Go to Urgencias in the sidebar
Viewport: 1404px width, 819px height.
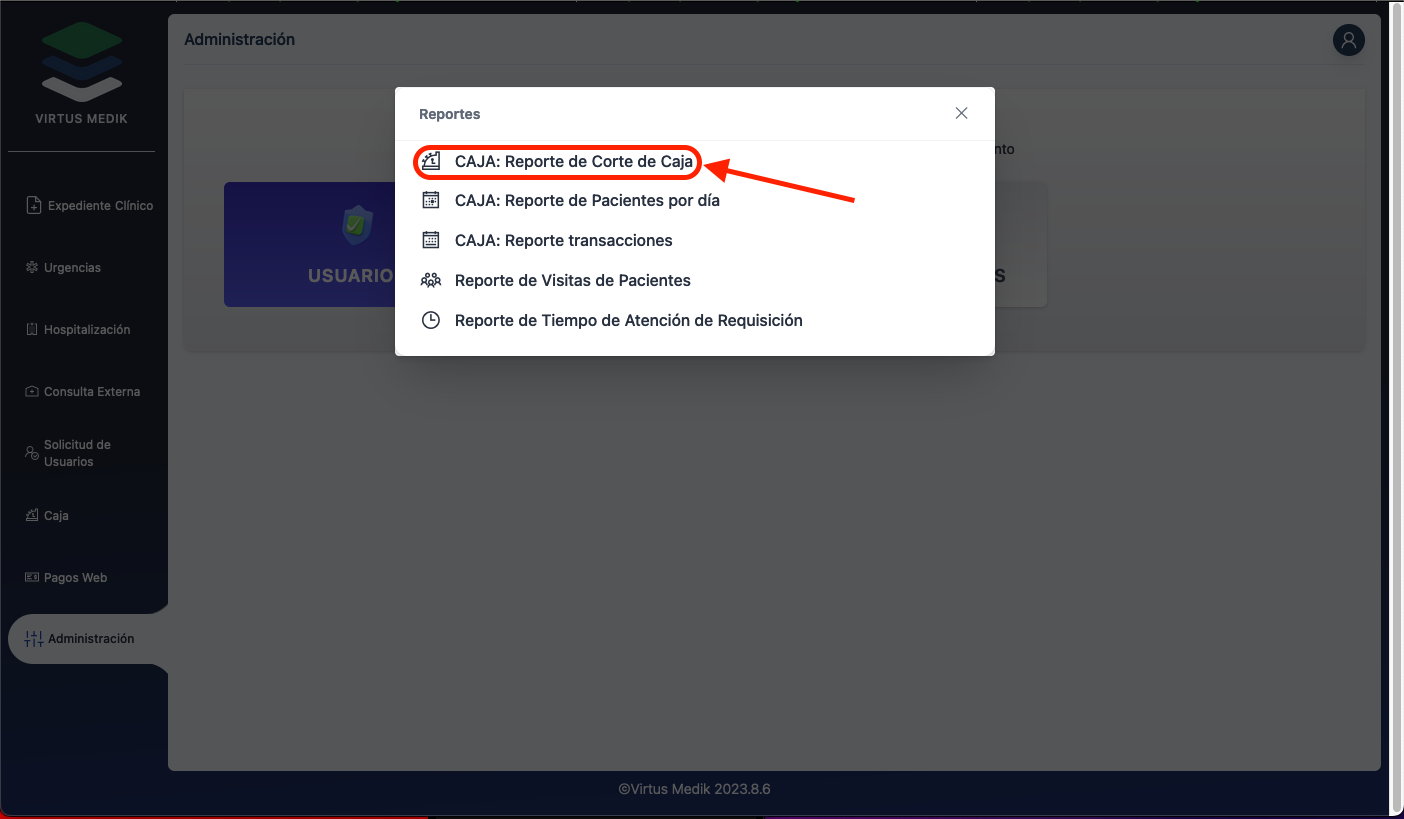tap(72, 268)
